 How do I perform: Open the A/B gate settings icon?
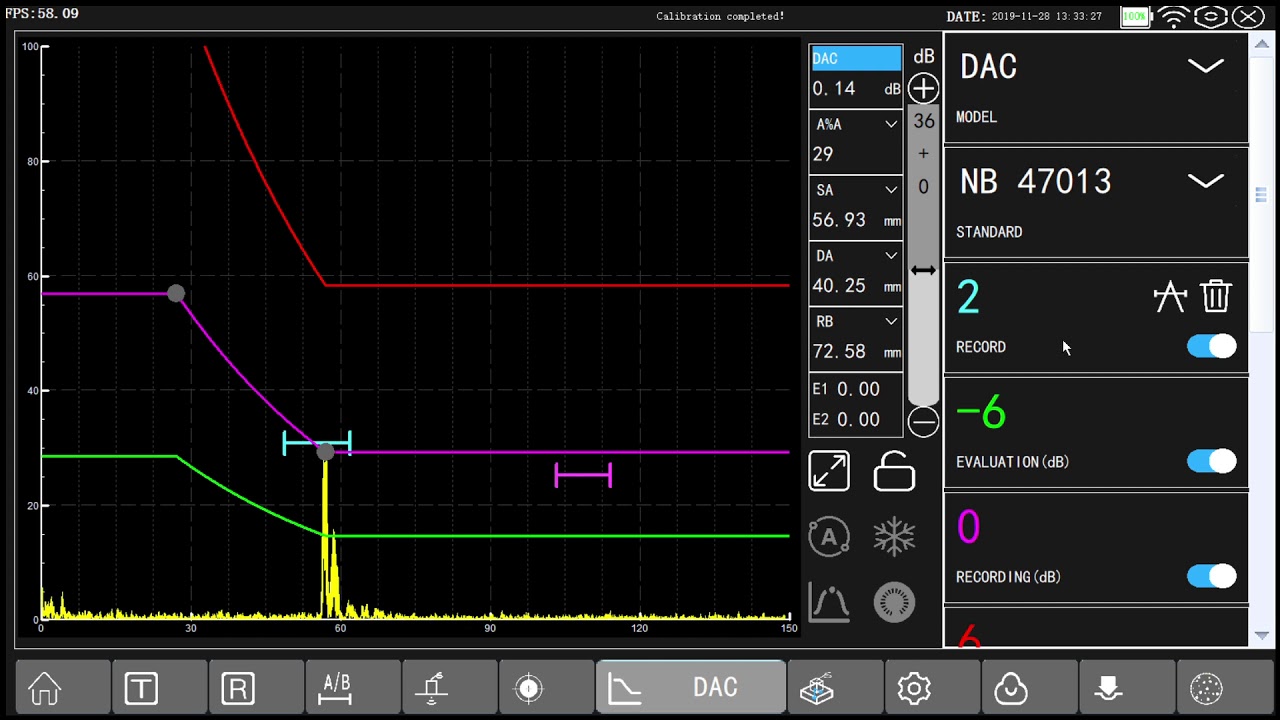[335, 688]
